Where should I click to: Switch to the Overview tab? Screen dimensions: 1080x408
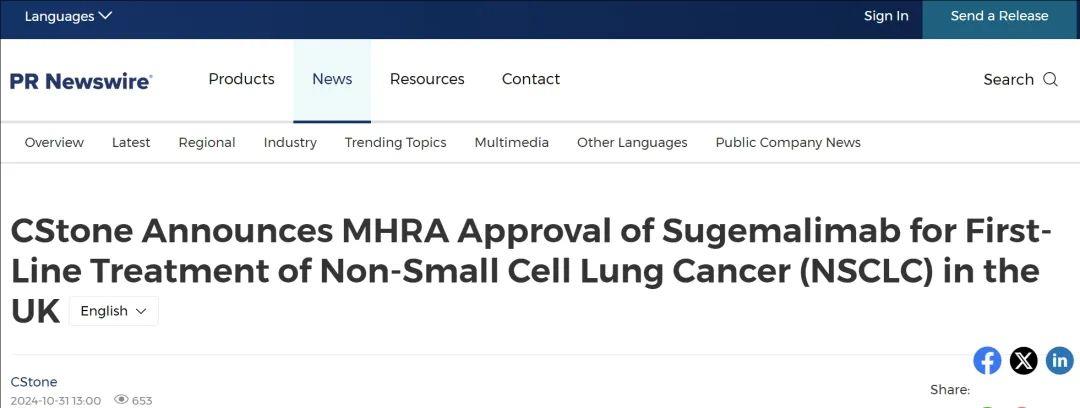tap(54, 142)
